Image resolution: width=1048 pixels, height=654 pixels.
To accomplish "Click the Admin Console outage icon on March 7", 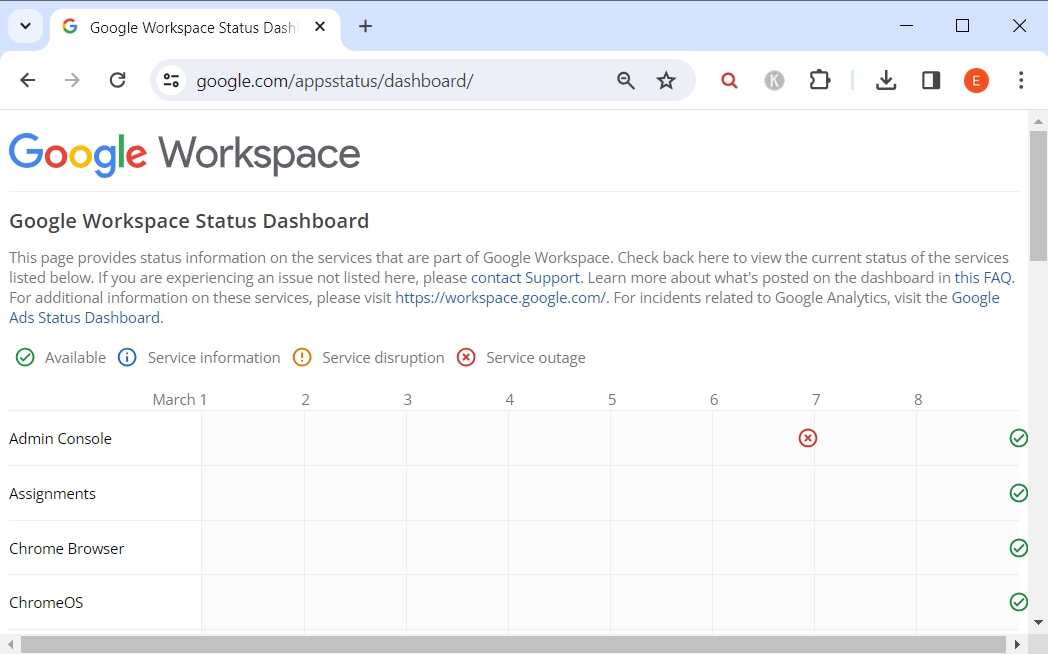I will click(808, 438).
